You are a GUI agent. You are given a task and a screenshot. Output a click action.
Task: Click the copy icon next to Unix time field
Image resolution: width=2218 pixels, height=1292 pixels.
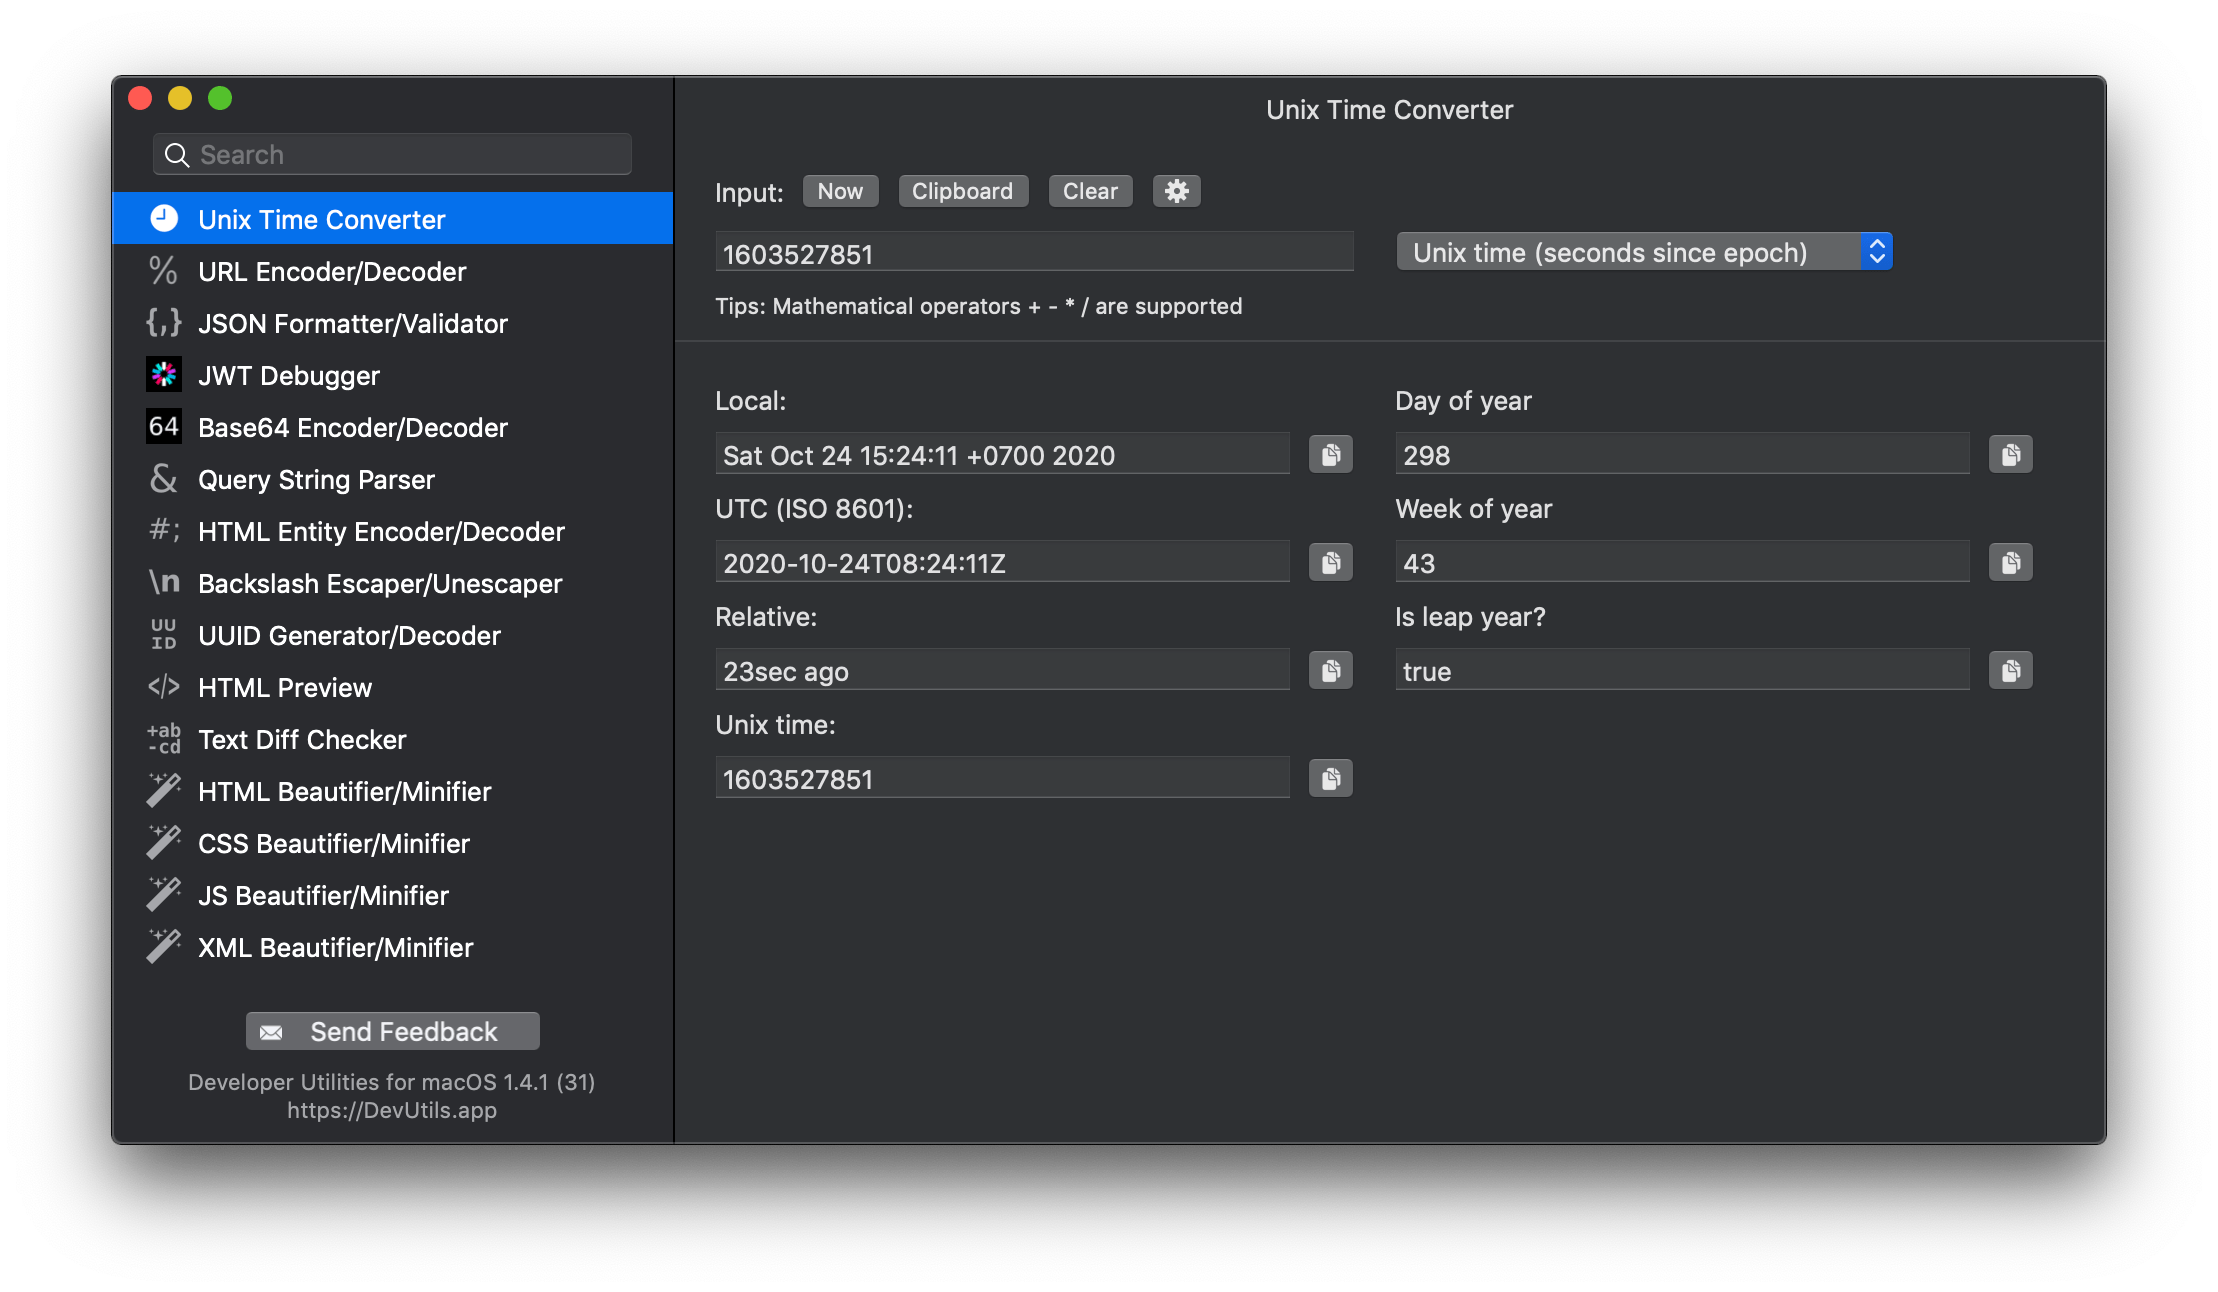[x=1330, y=778]
